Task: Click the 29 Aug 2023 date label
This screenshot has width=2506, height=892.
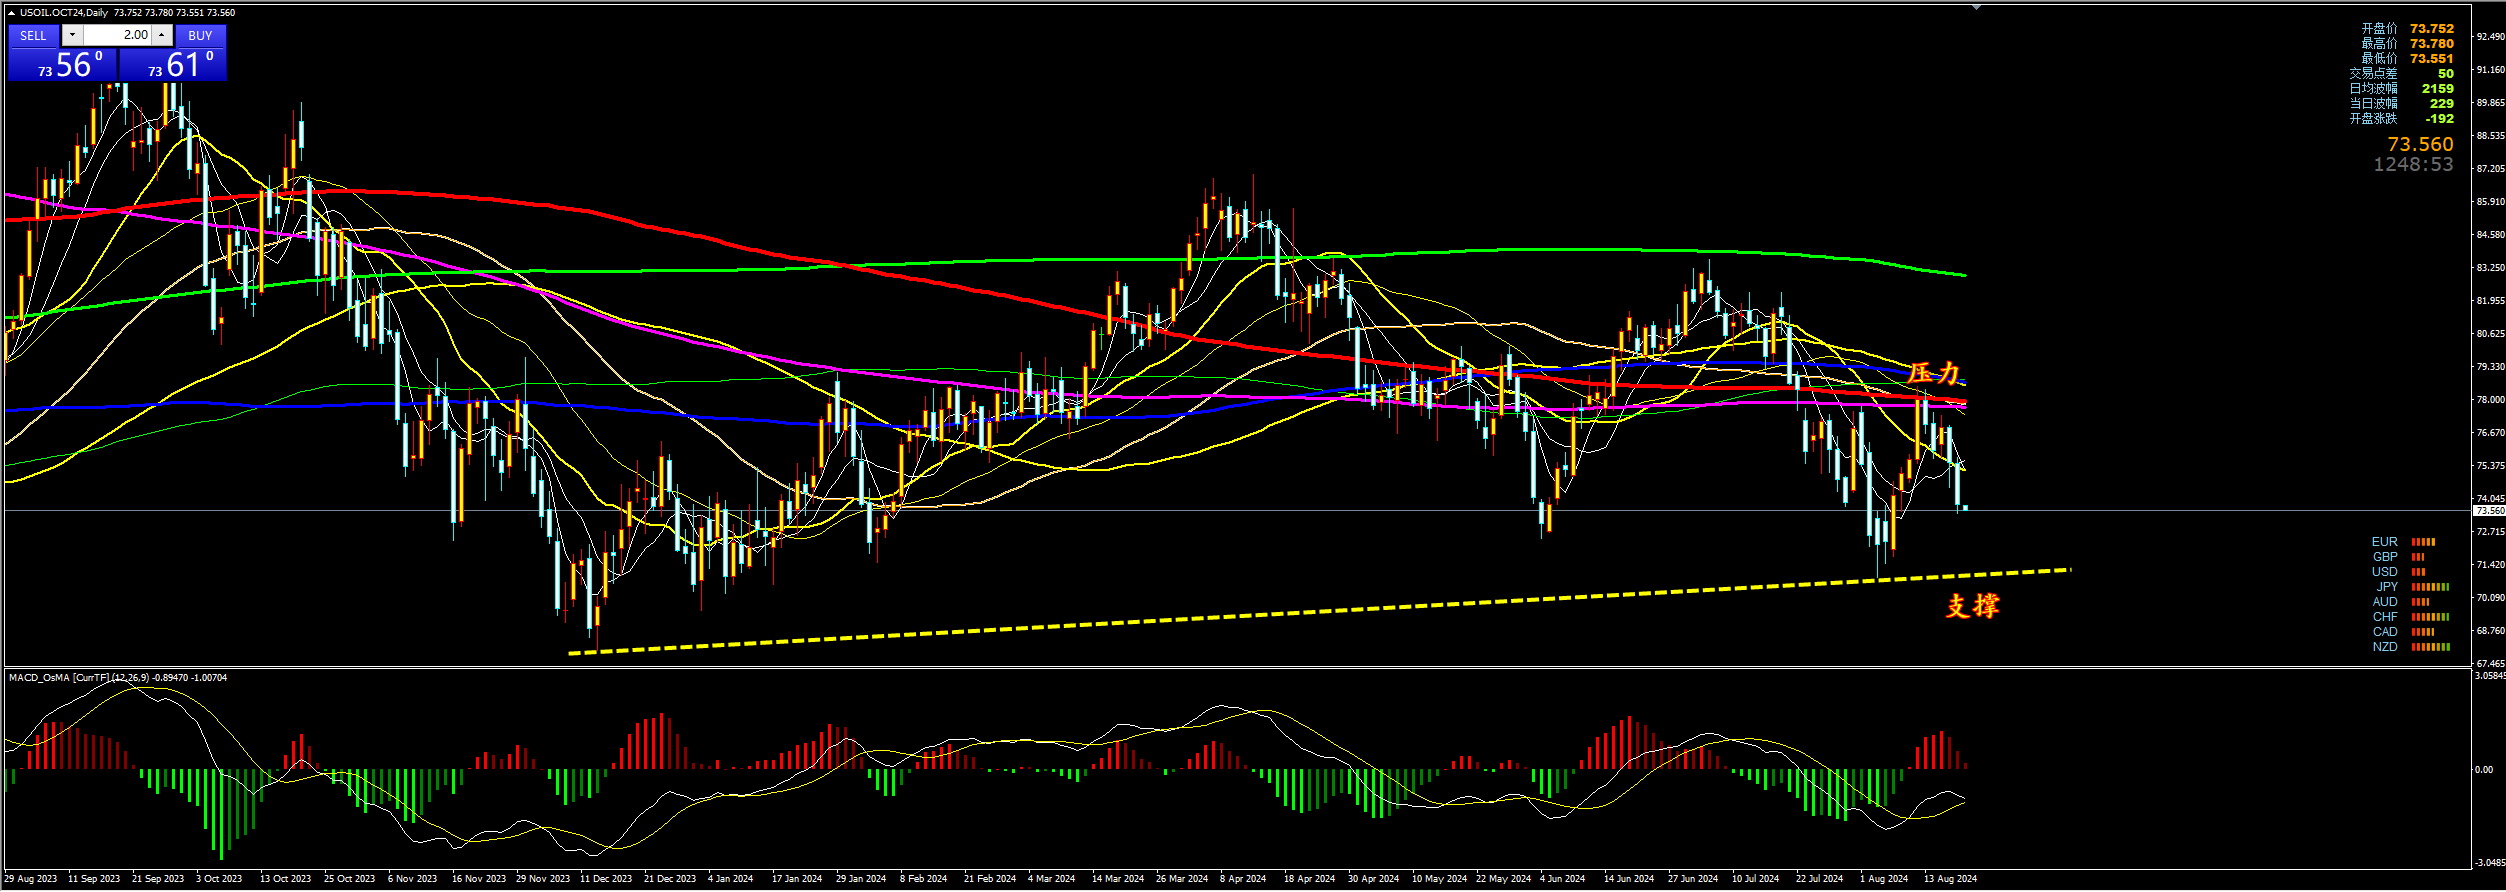Action: point(31,879)
